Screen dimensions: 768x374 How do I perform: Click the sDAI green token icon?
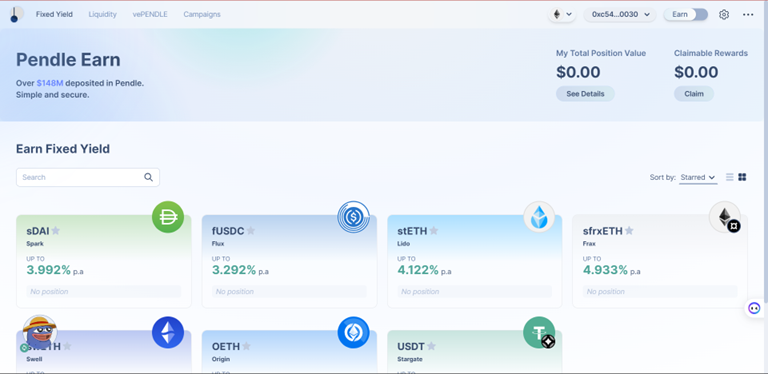pyautogui.click(x=168, y=217)
